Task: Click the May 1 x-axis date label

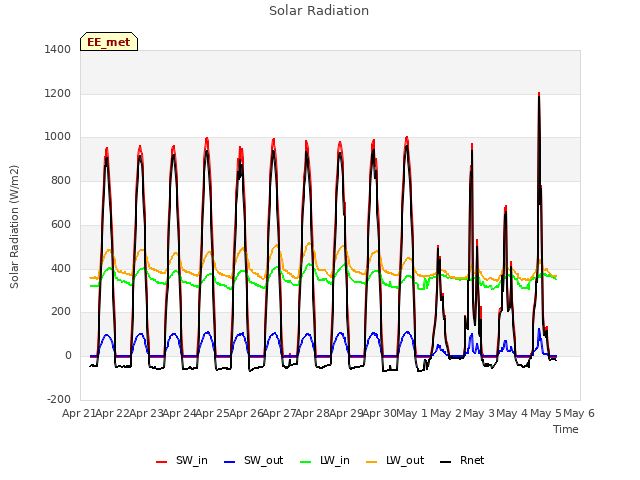Action: pyautogui.click(x=412, y=413)
